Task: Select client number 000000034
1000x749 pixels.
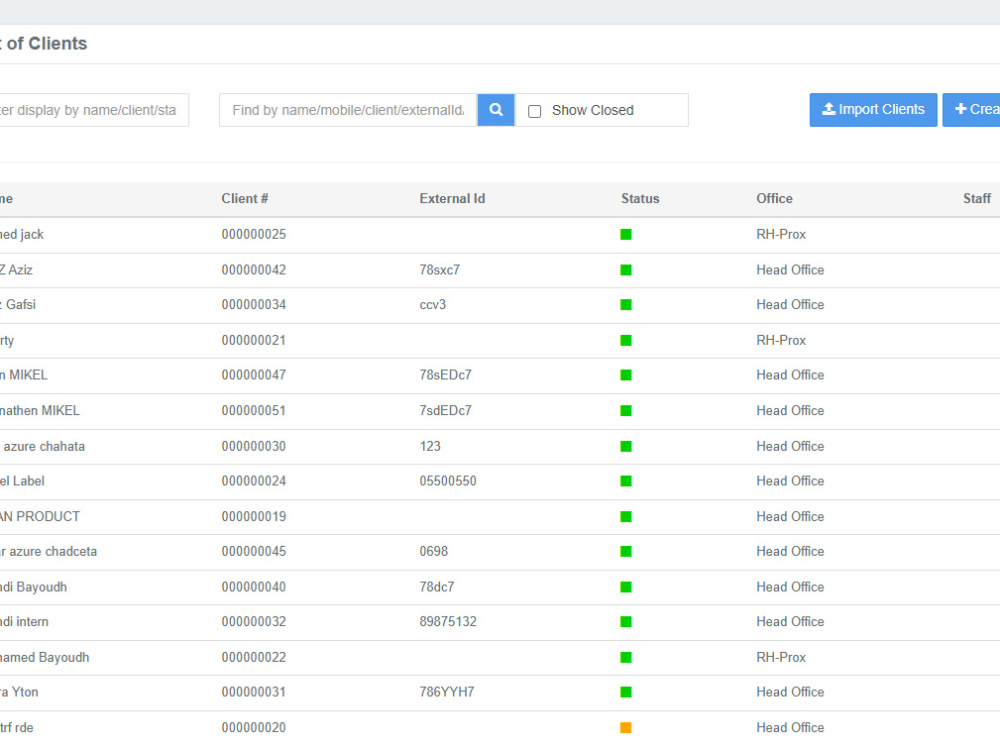Action: 254,305
